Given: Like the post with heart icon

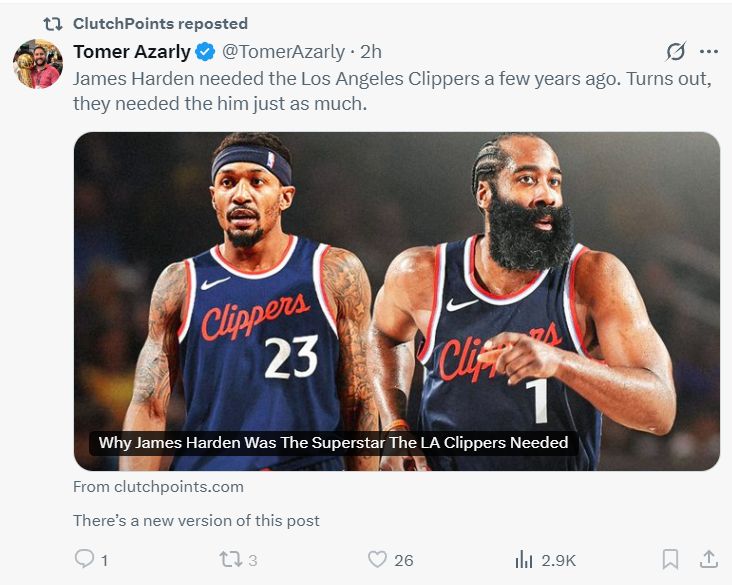Looking at the screenshot, I should 377,559.
